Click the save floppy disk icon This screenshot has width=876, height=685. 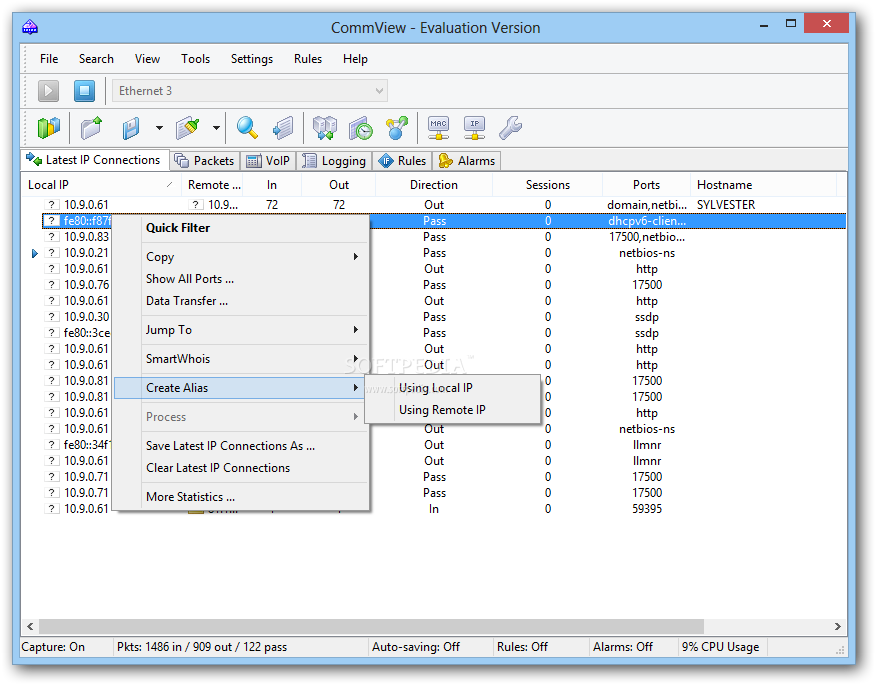click(131, 128)
